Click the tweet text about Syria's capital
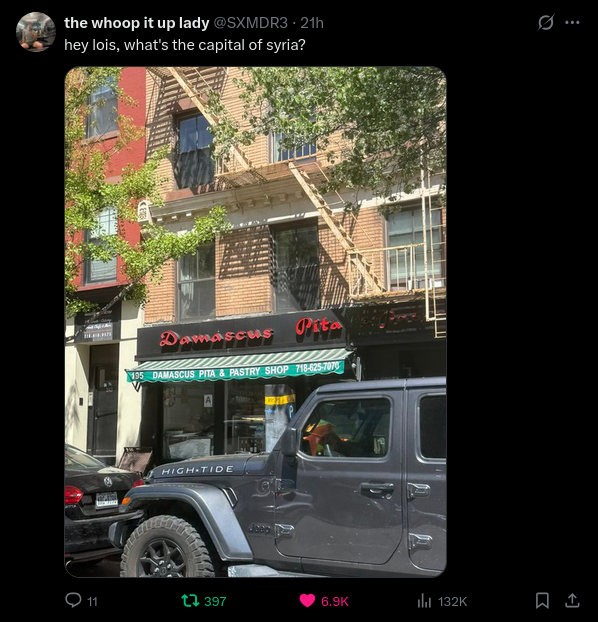This screenshot has width=598, height=622. 185,45
